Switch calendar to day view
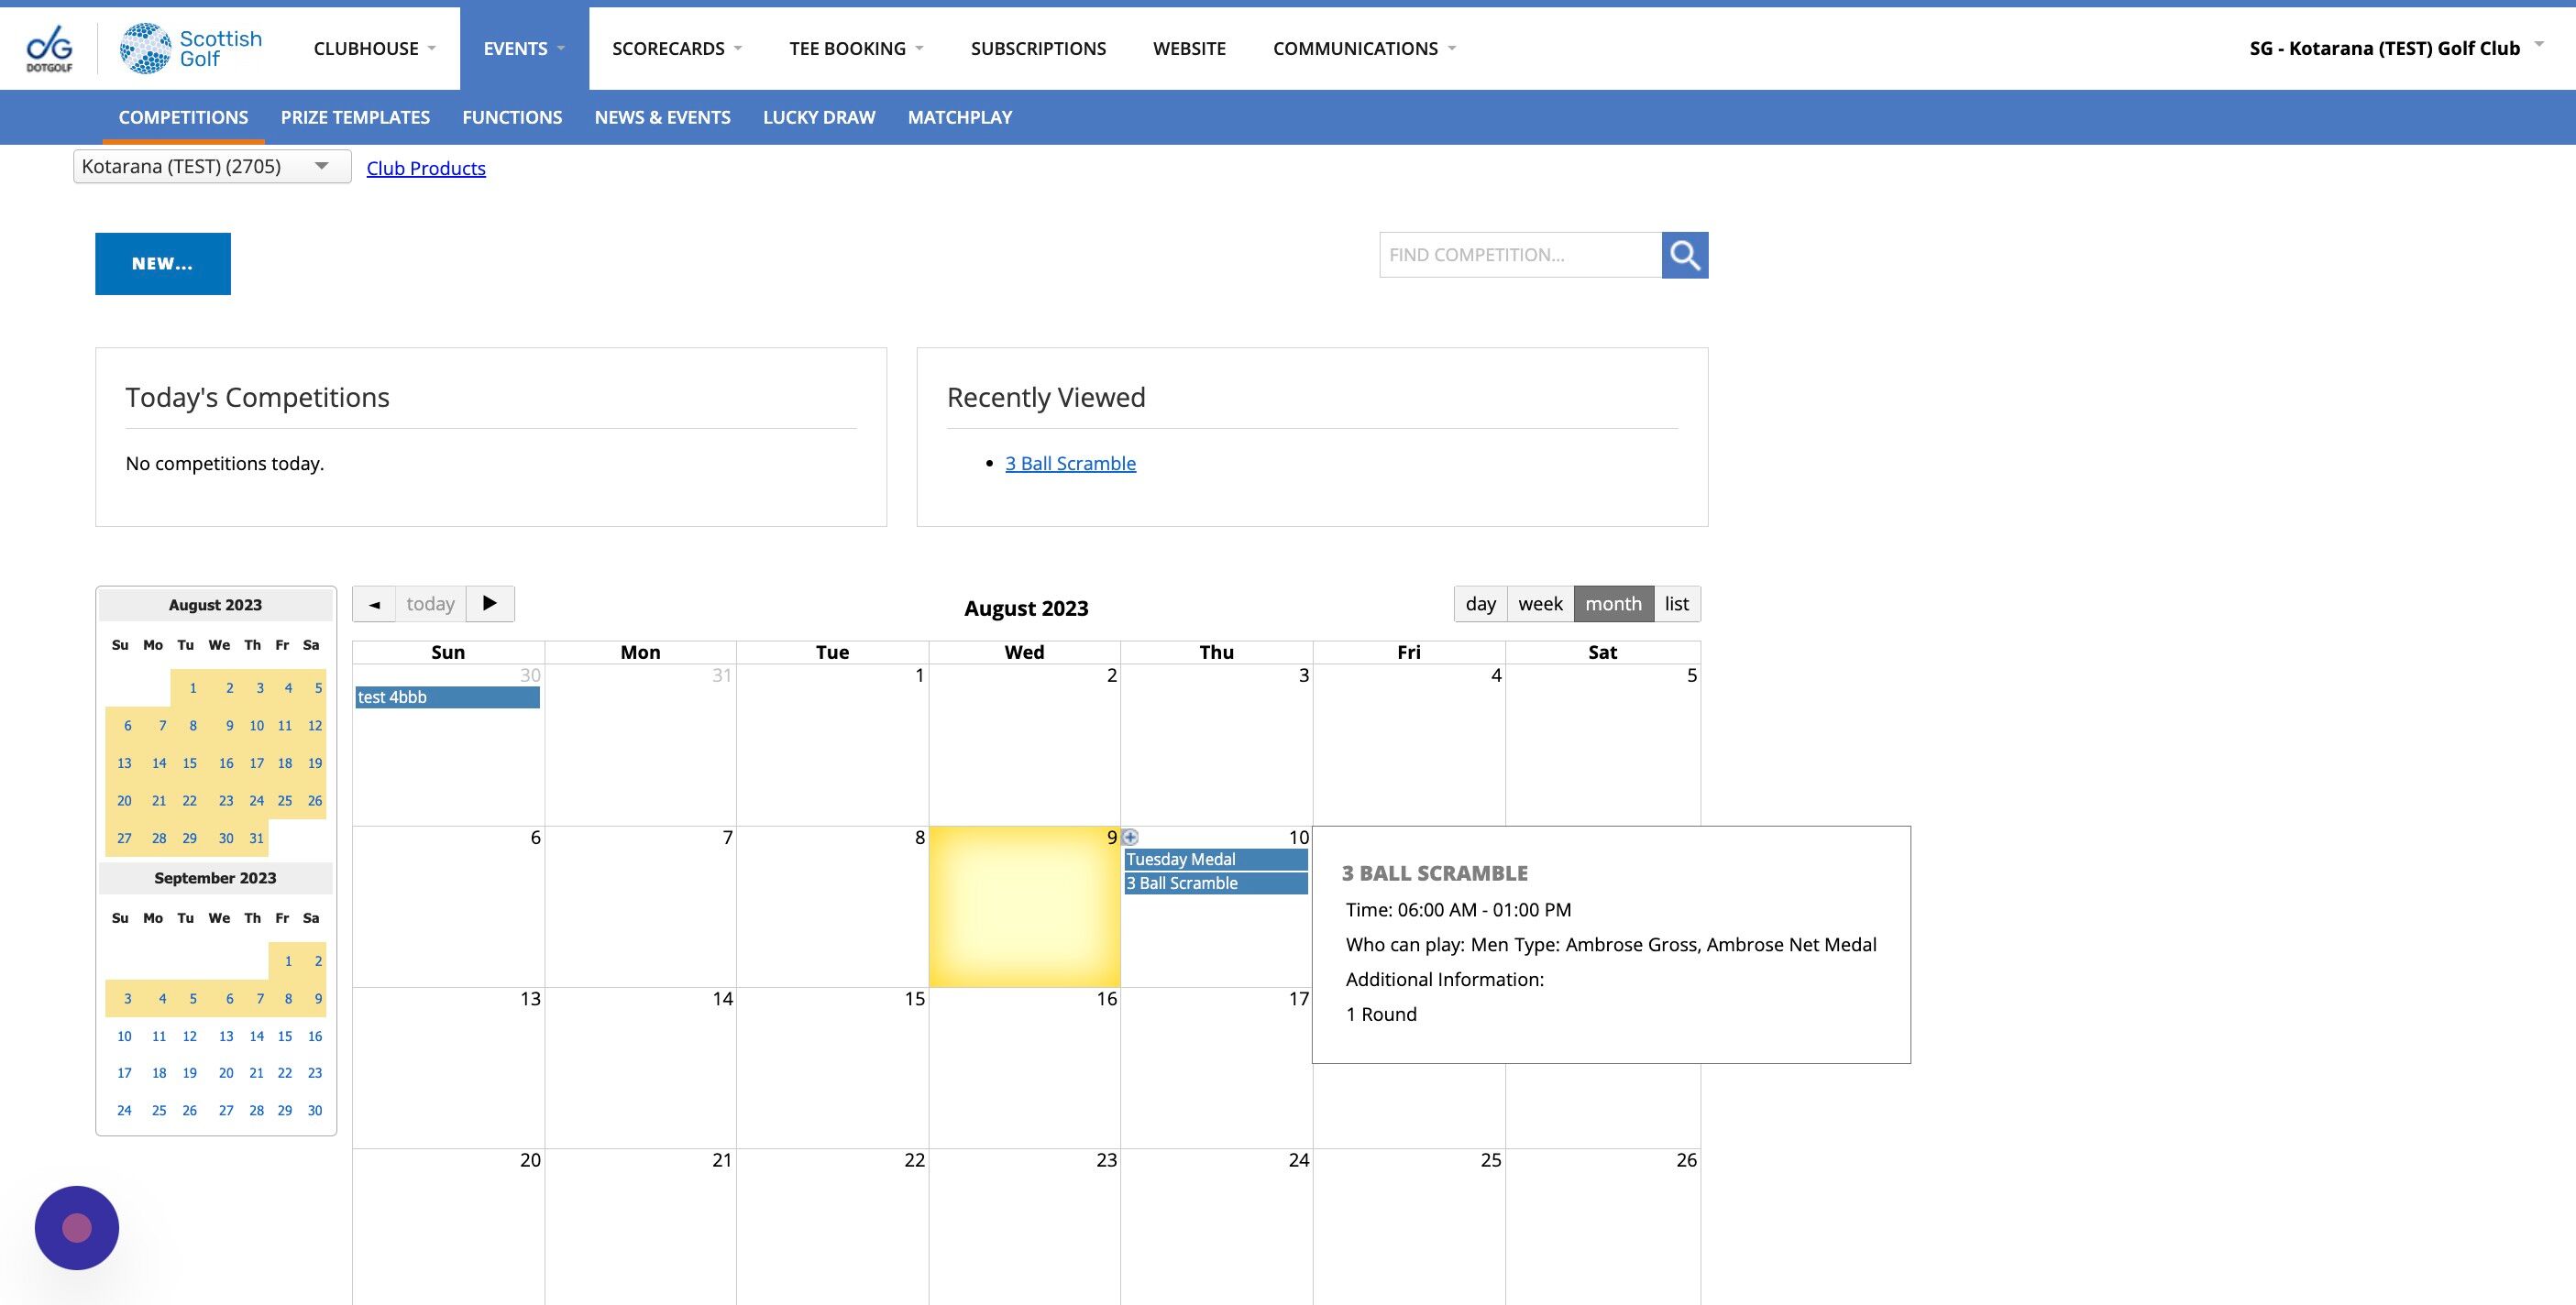Screen dimensions: 2576x1305 (x=1480, y=604)
